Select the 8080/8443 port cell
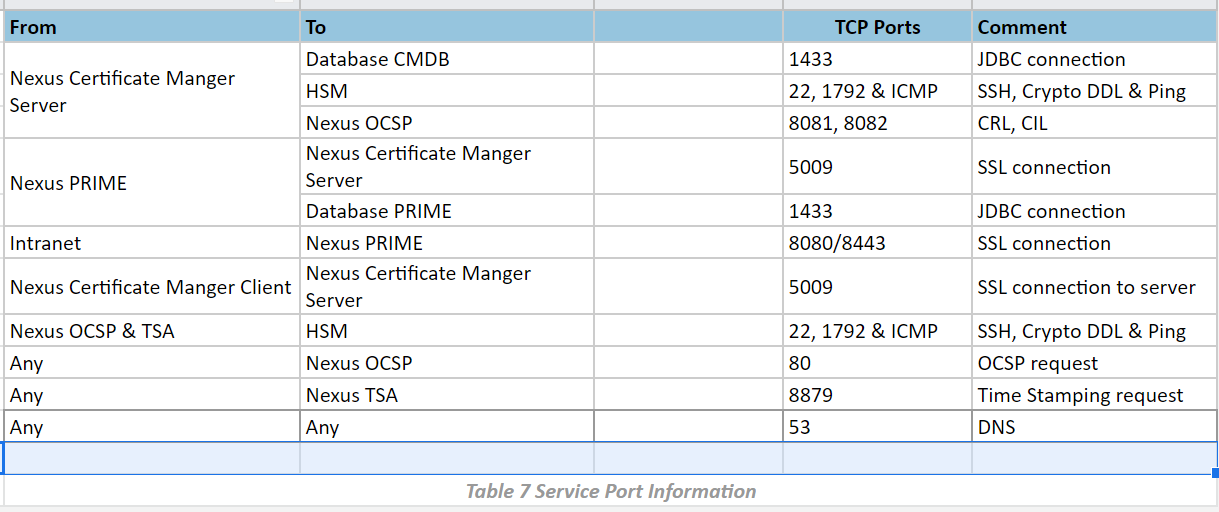Image resolution: width=1219 pixels, height=512 pixels. (877, 243)
